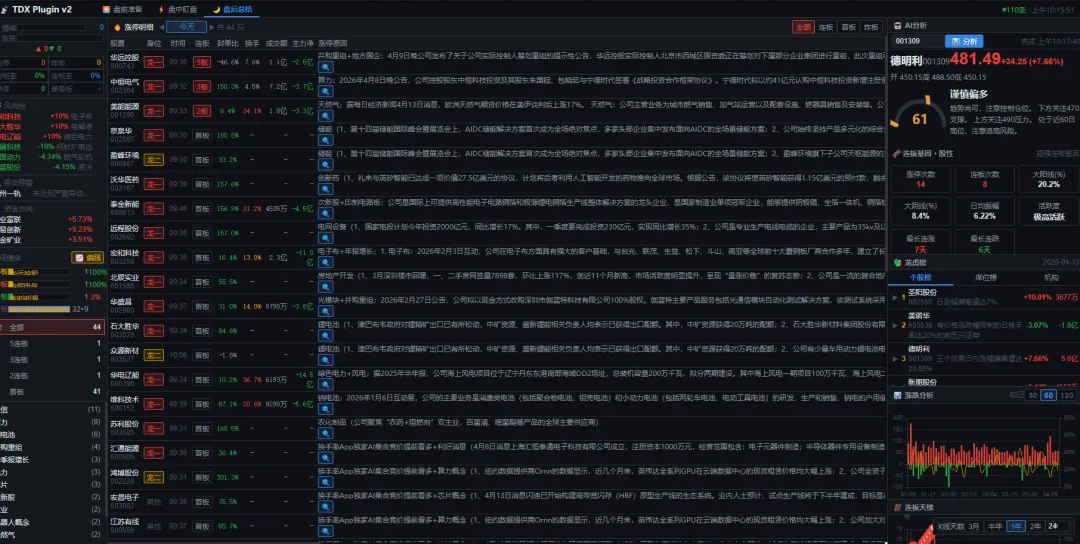1080x544 pixels.
Task: Open the 盘中盯盘 tab
Action: pyautogui.click(x=177, y=10)
